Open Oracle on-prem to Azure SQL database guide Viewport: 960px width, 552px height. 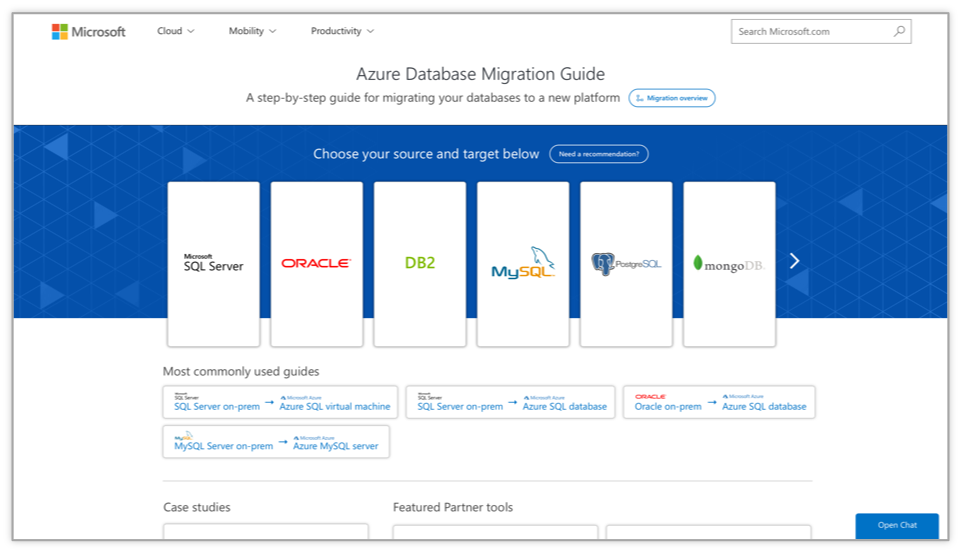[x=719, y=402]
